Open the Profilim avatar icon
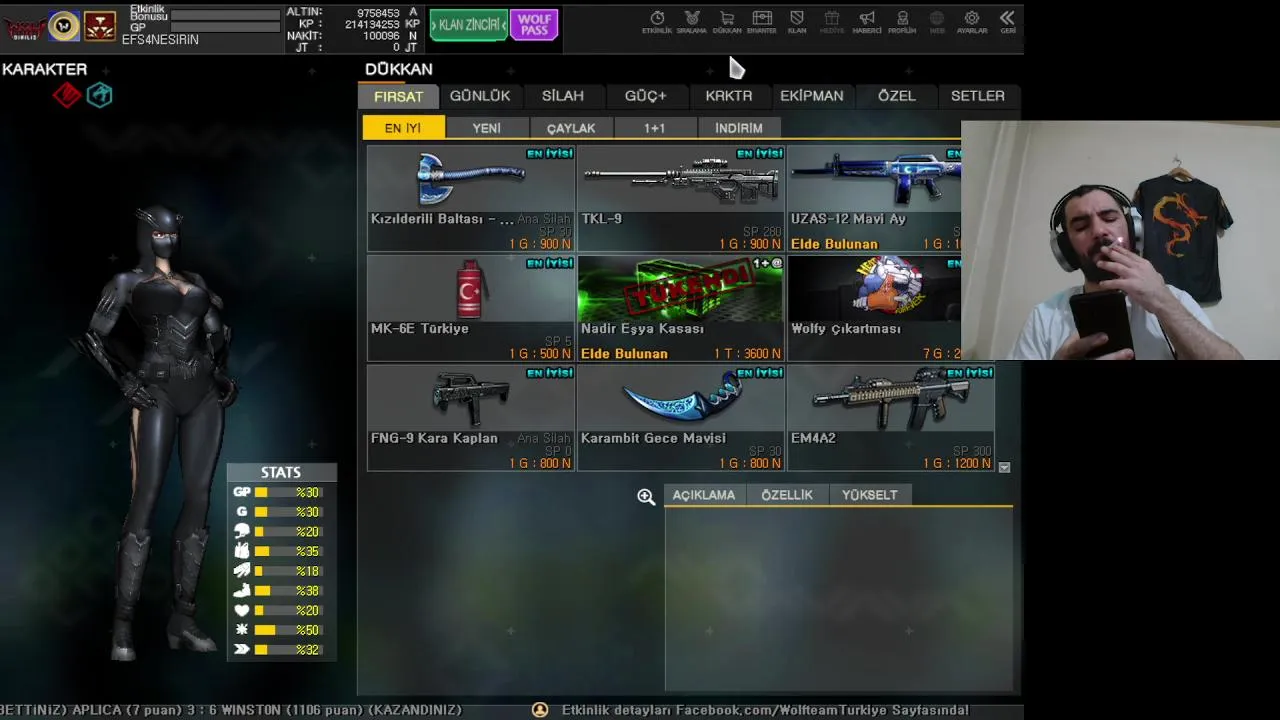 pyautogui.click(x=902, y=22)
